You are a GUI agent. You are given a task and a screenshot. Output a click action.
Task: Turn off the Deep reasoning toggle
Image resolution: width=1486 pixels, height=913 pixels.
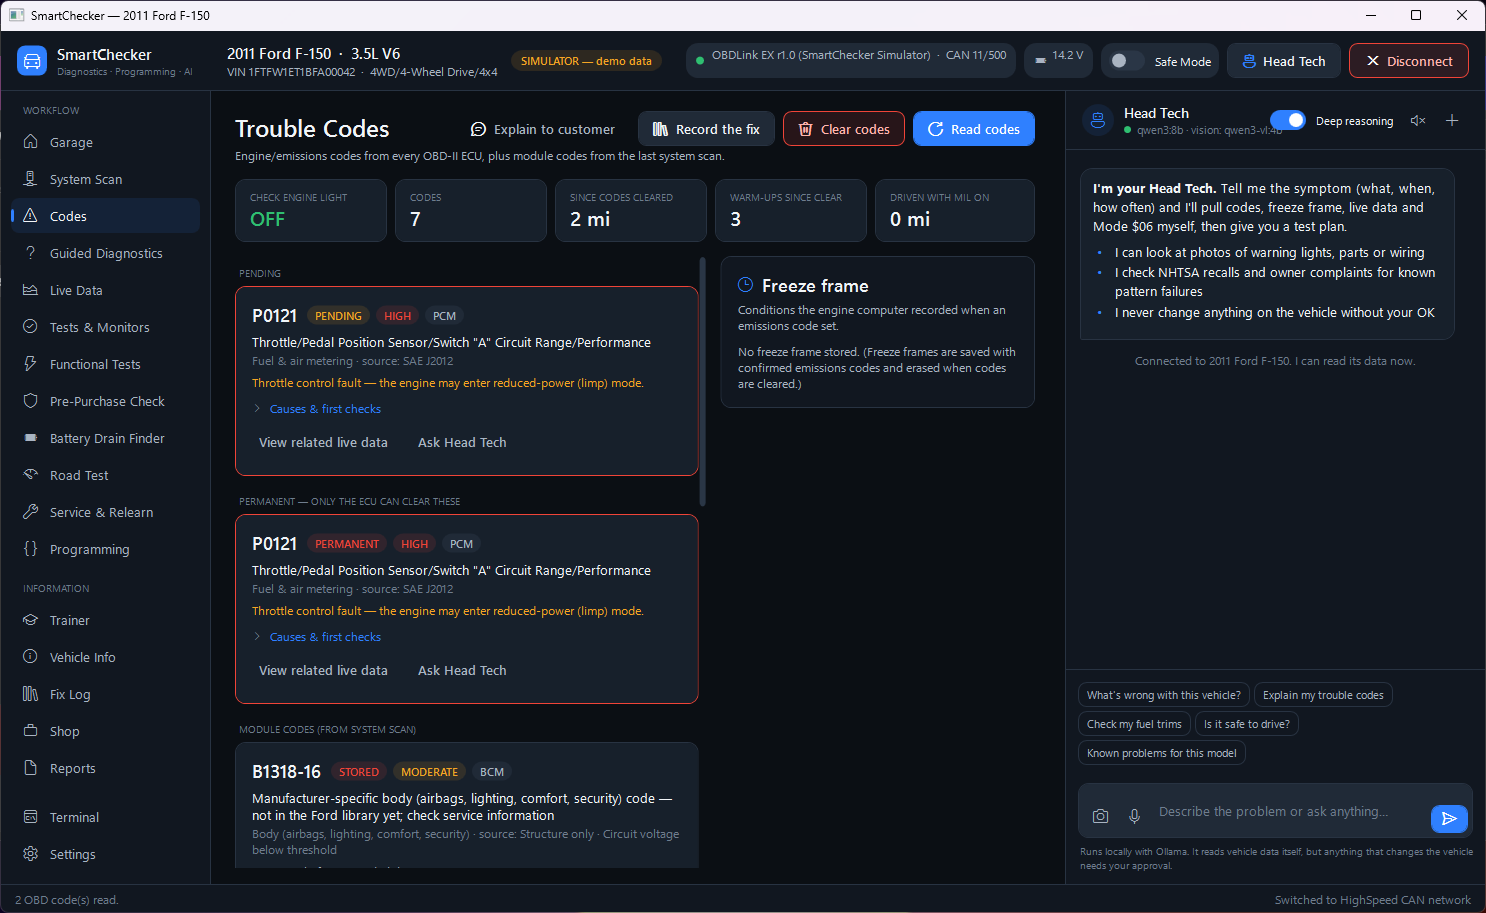click(1288, 120)
